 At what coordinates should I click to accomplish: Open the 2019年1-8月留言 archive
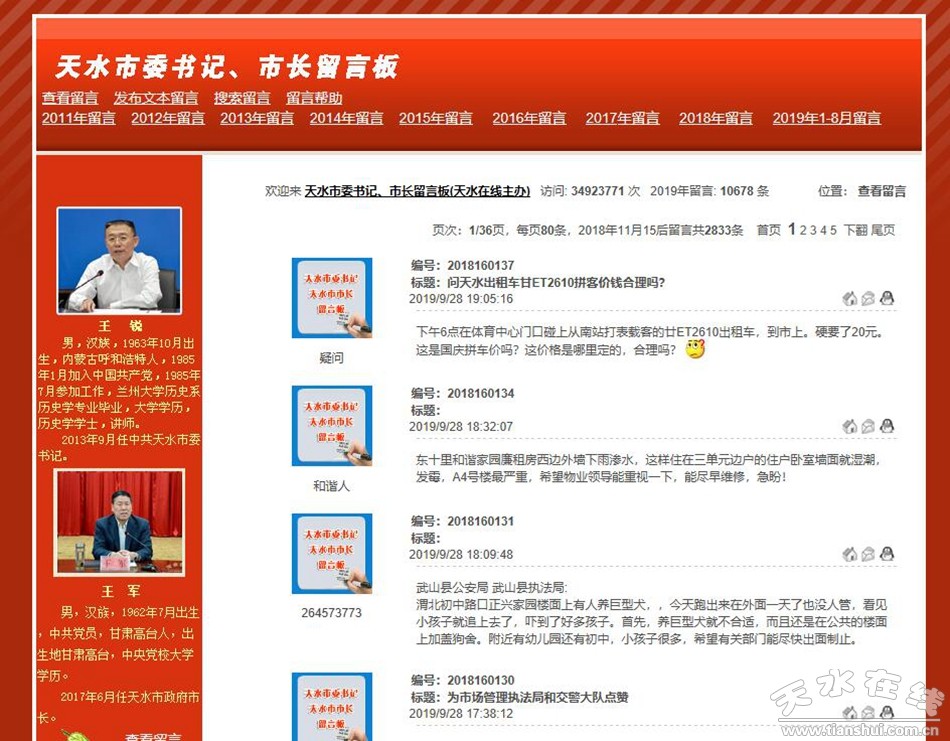click(x=826, y=118)
